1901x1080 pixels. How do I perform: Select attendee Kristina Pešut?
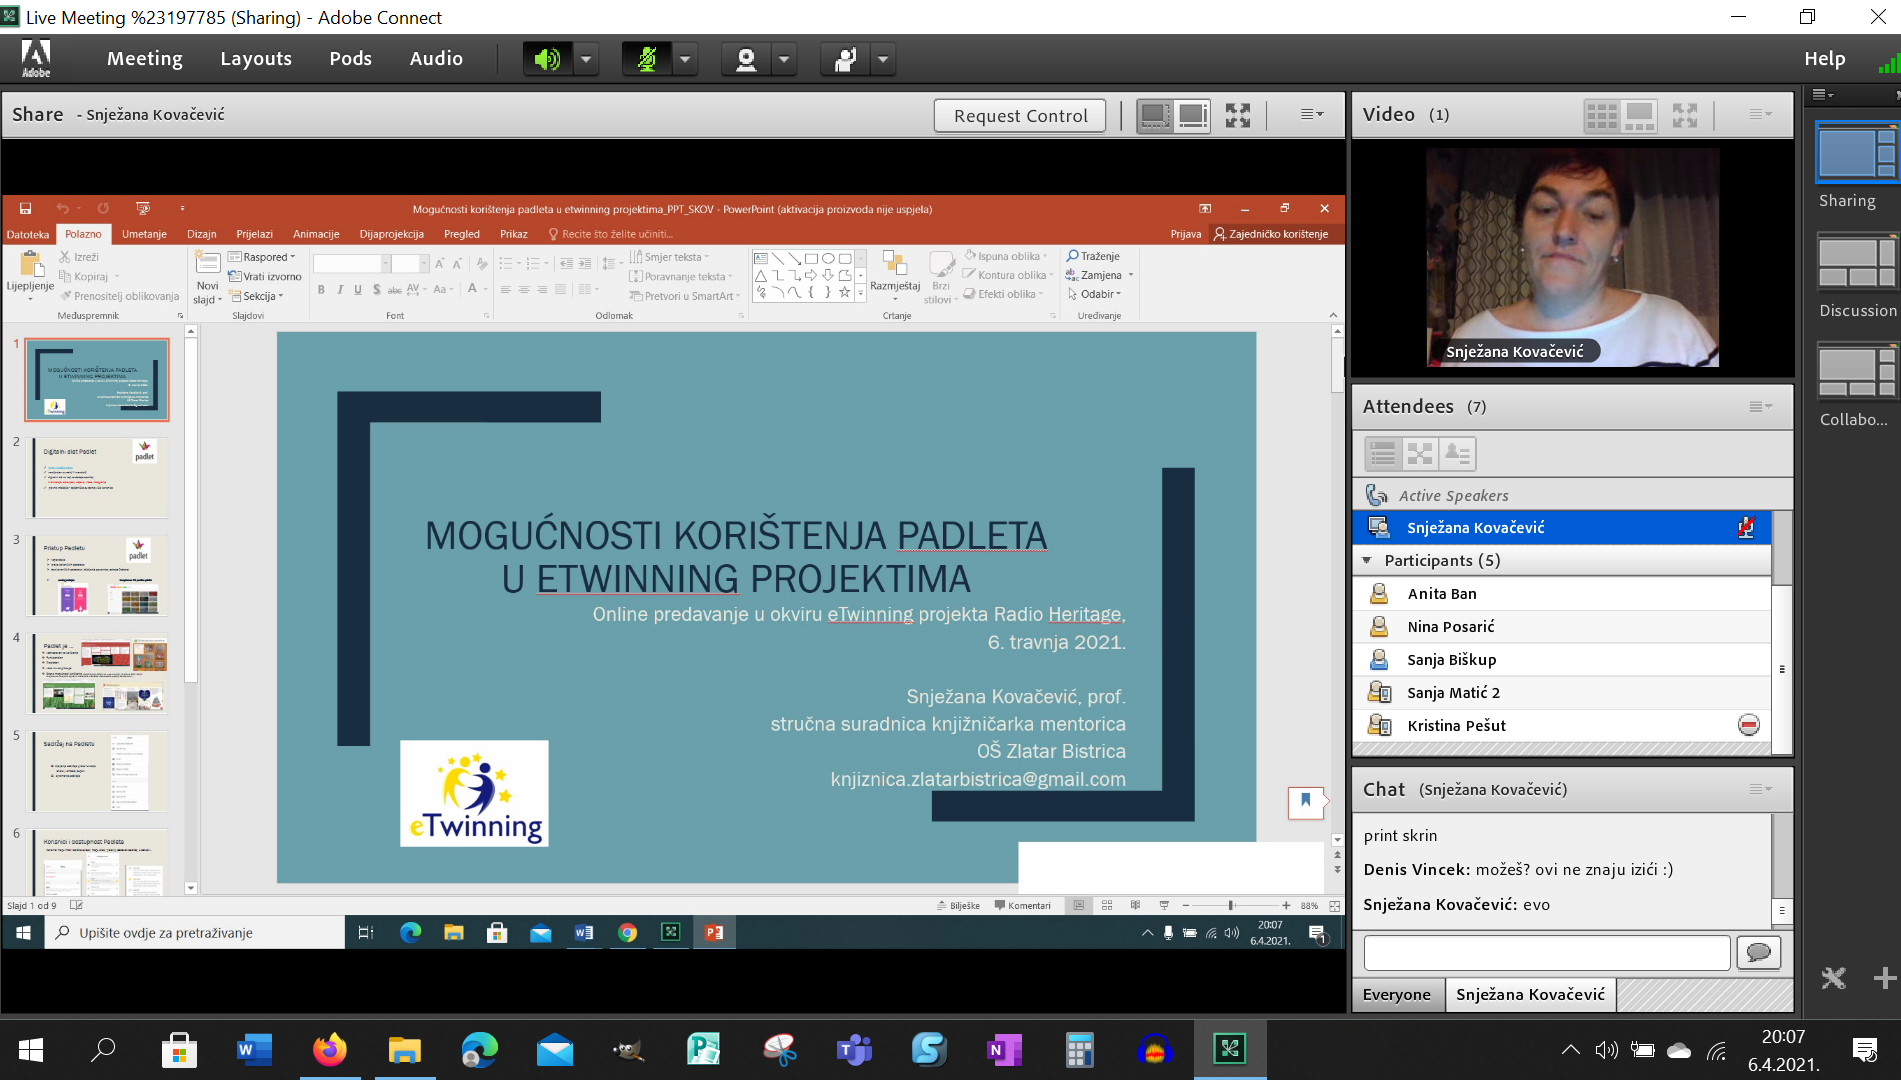[1561, 726]
